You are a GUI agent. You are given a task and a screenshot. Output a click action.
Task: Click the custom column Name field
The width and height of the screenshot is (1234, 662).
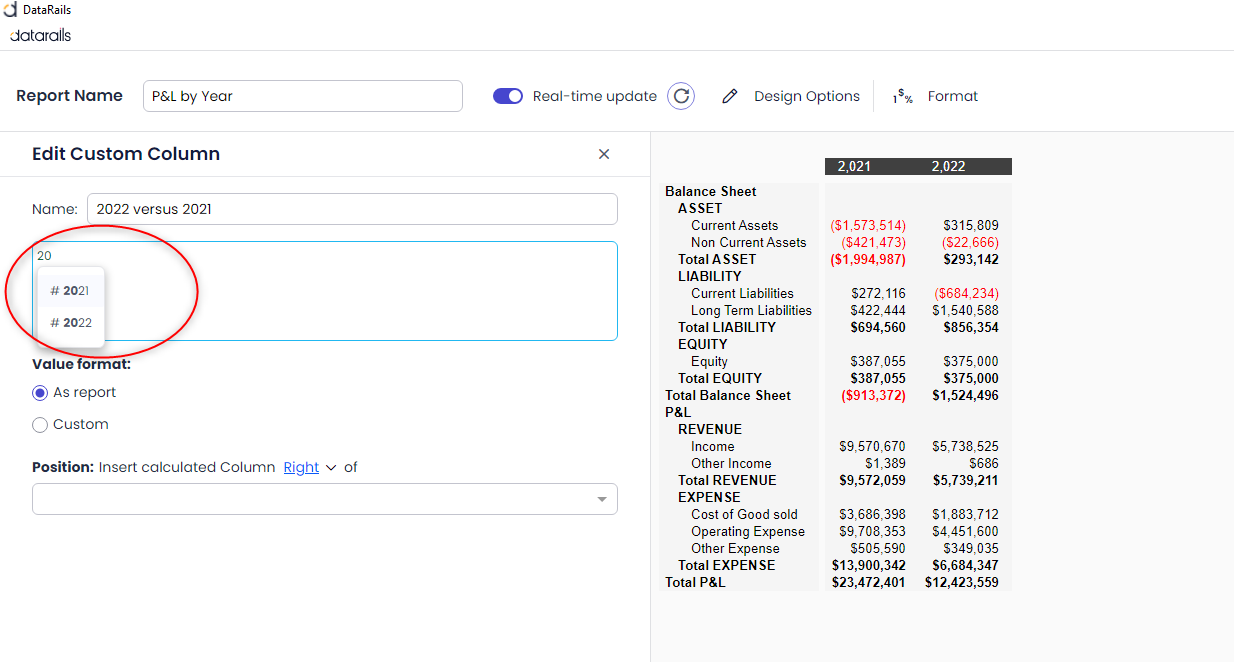point(352,209)
